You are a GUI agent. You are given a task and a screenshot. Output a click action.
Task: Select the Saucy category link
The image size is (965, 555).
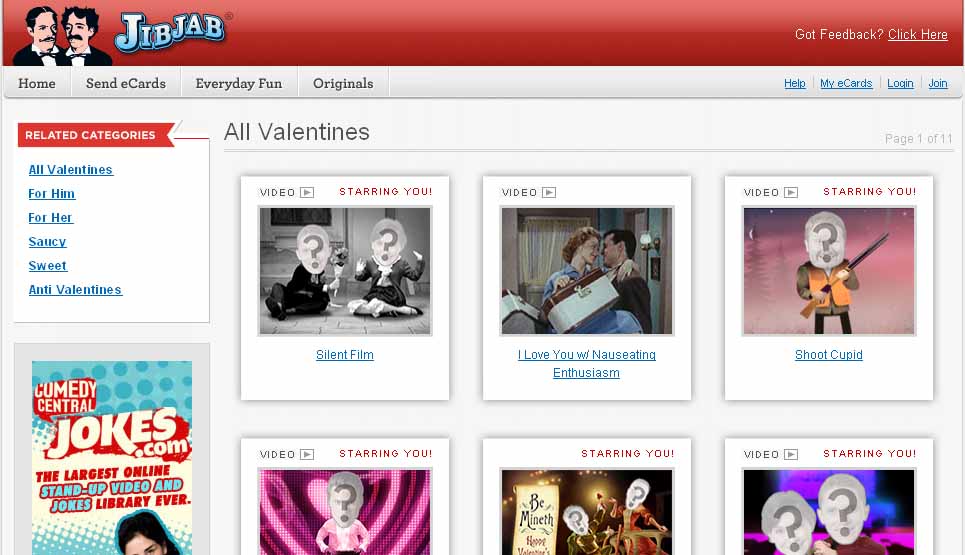pyautogui.click(x=47, y=242)
